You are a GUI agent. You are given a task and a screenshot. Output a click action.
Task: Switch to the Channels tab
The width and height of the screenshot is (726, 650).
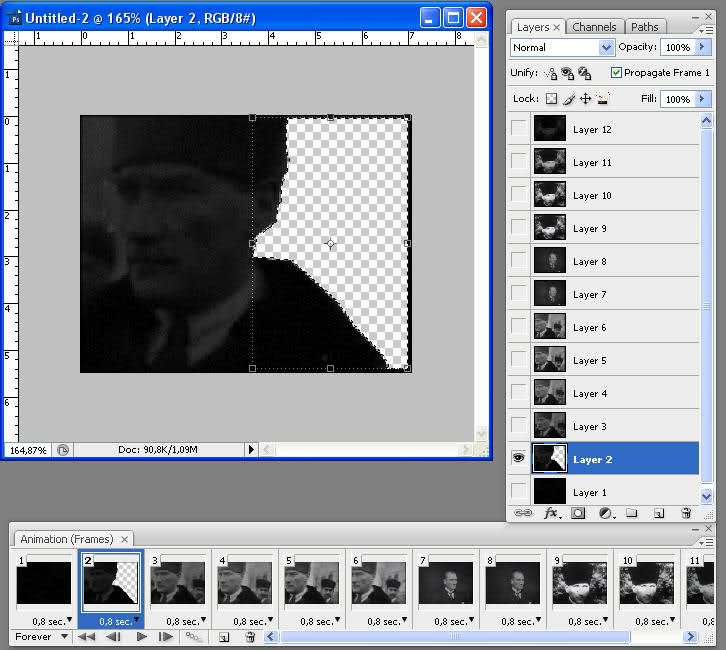(x=596, y=27)
